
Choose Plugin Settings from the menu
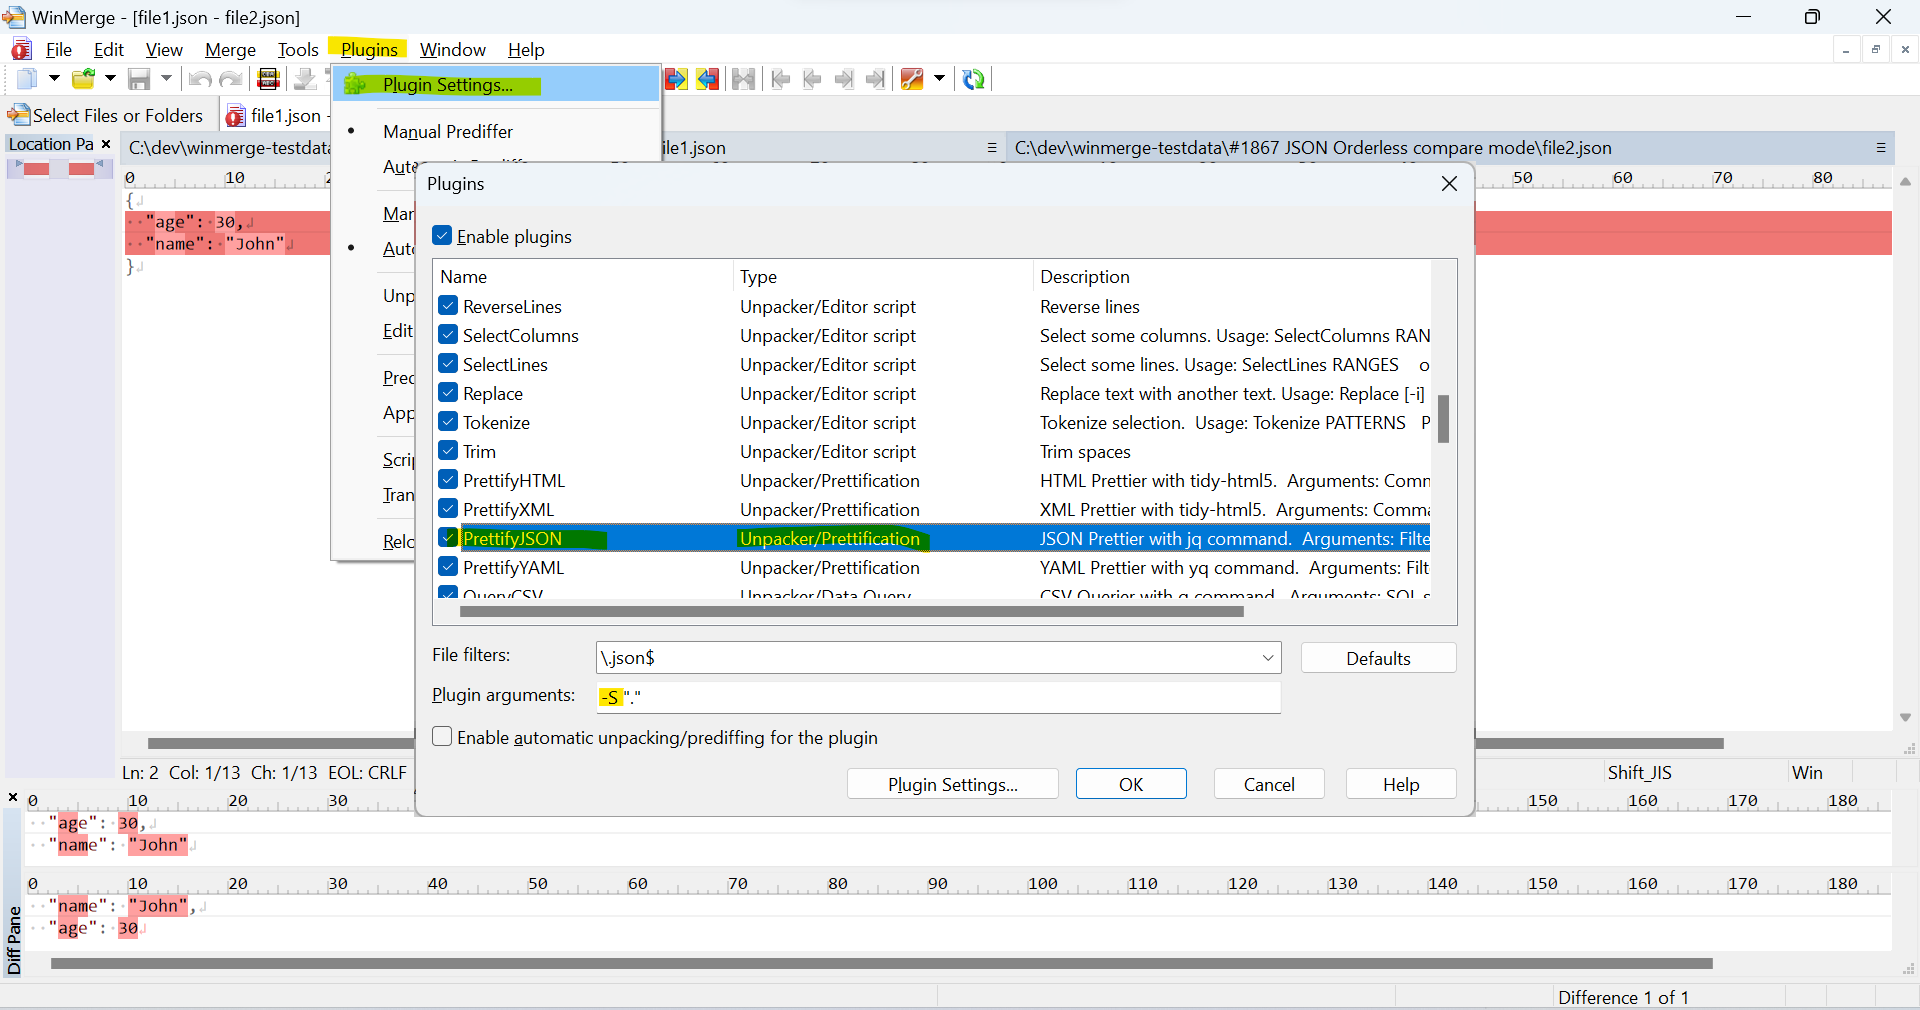(x=450, y=85)
